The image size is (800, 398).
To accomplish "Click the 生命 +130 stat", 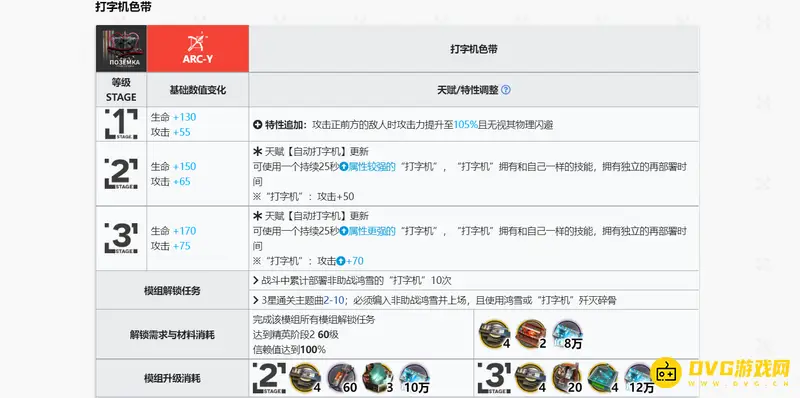I will pyautogui.click(x=173, y=117).
